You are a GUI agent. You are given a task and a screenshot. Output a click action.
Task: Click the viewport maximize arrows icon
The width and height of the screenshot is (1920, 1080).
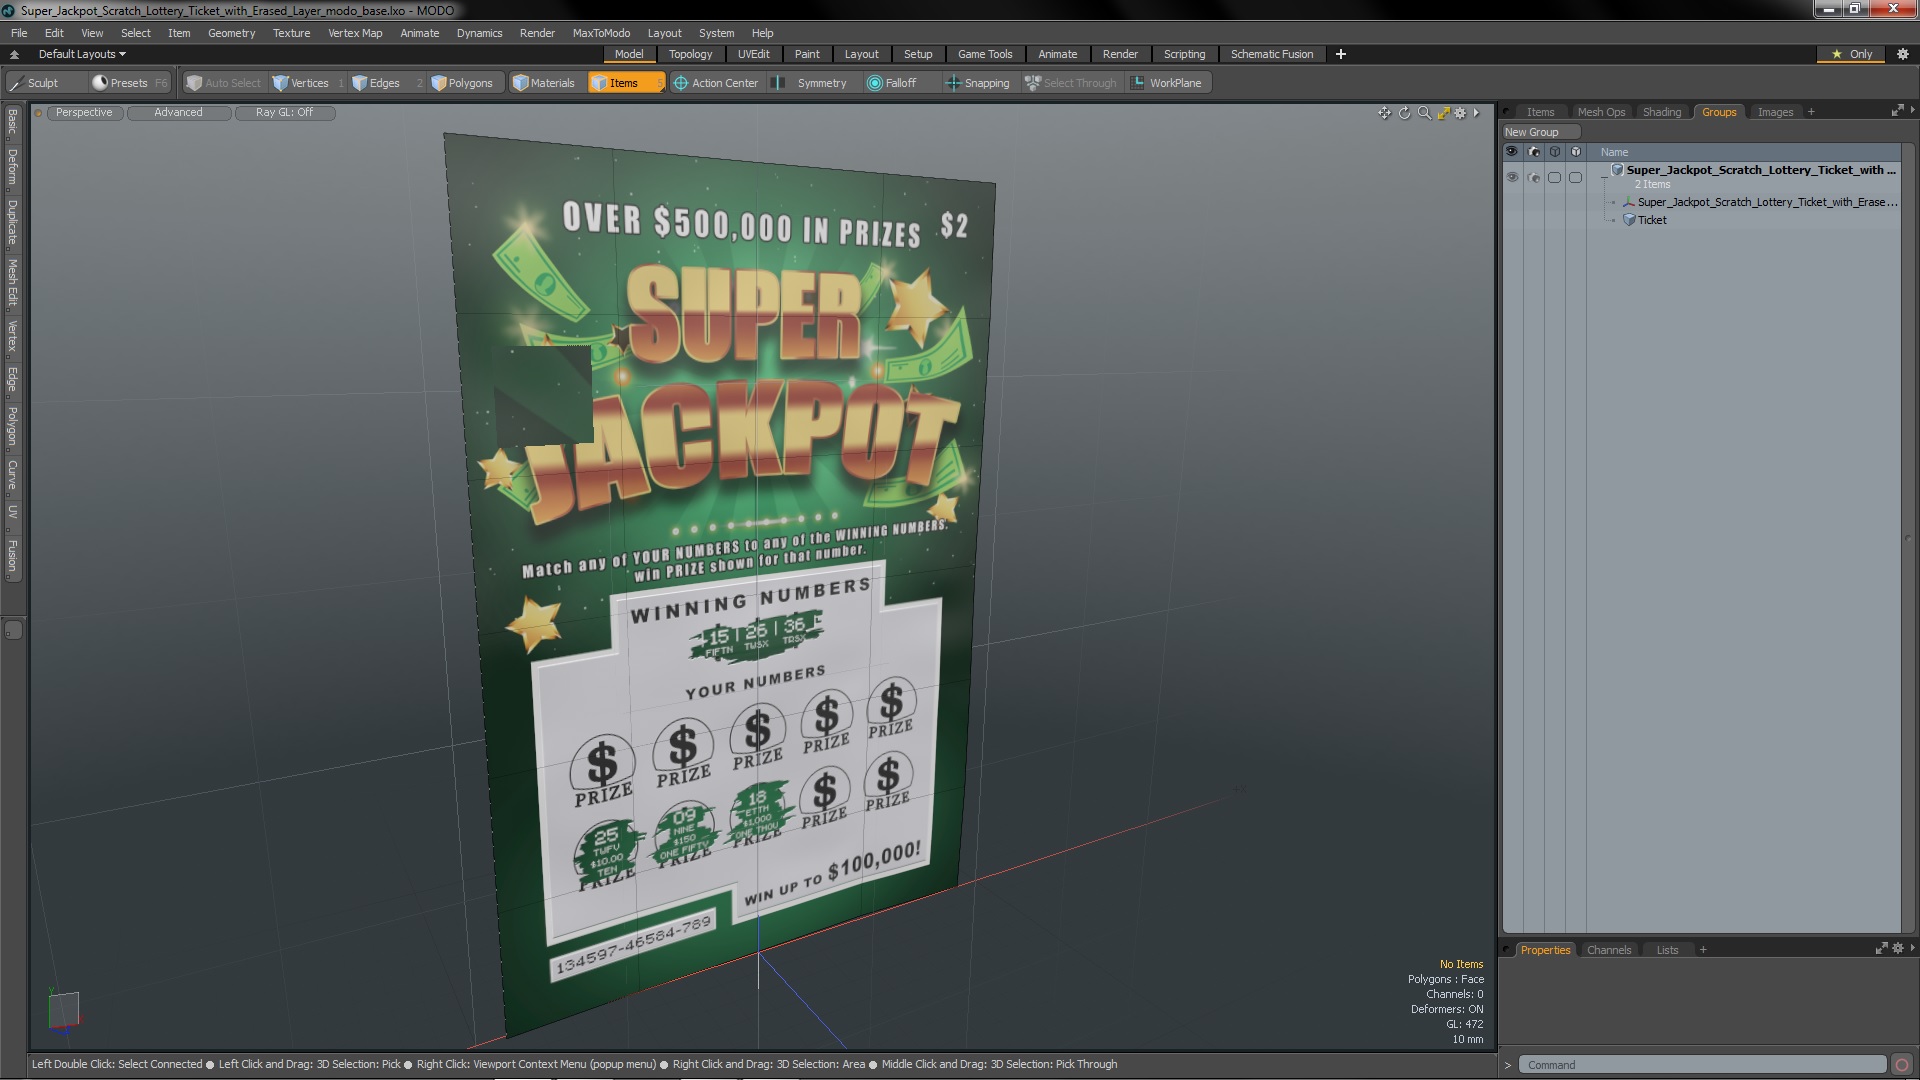[1443, 113]
